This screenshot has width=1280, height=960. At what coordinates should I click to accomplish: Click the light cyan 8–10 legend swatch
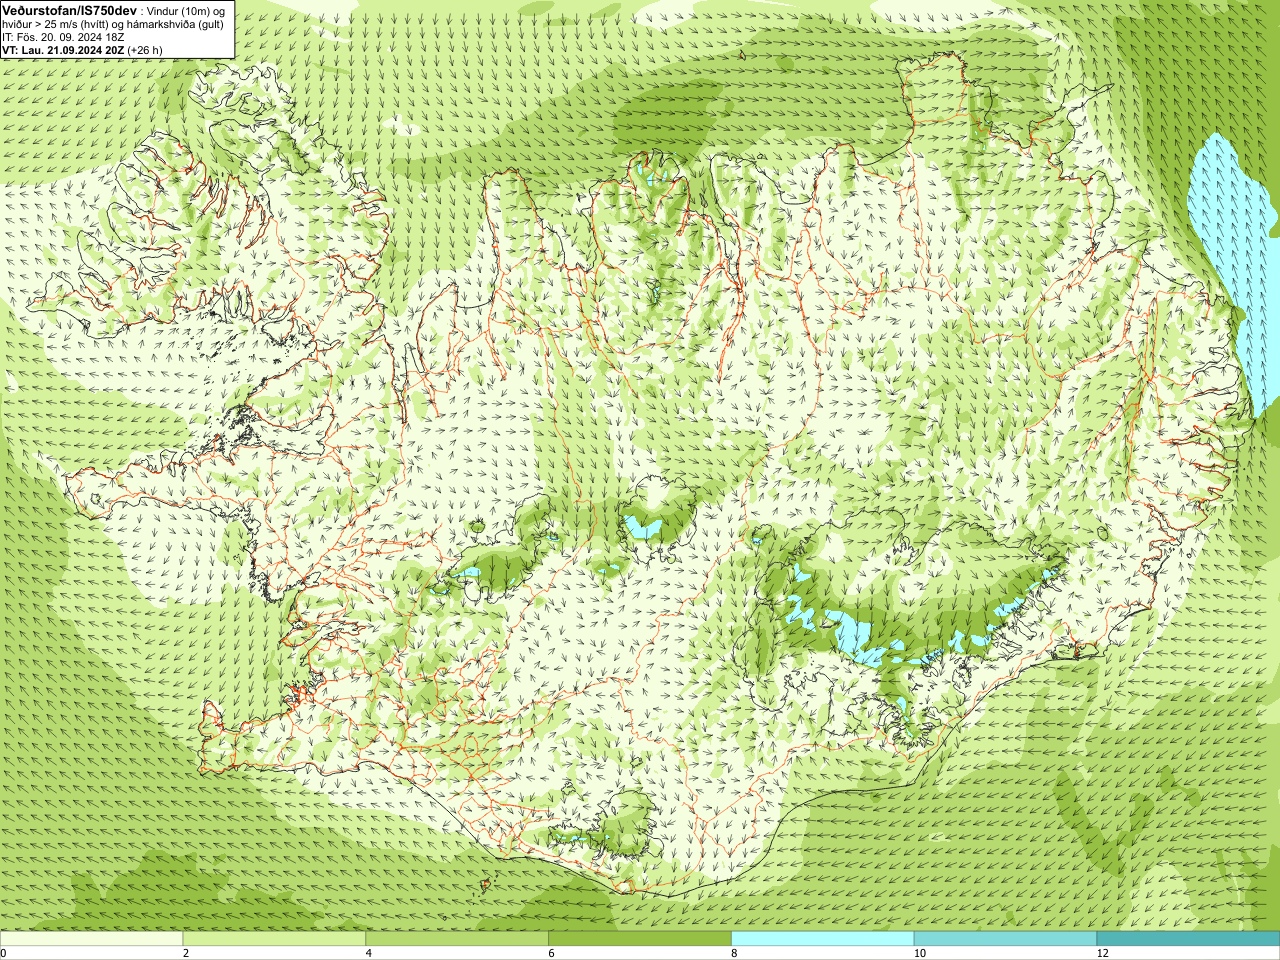click(x=823, y=939)
